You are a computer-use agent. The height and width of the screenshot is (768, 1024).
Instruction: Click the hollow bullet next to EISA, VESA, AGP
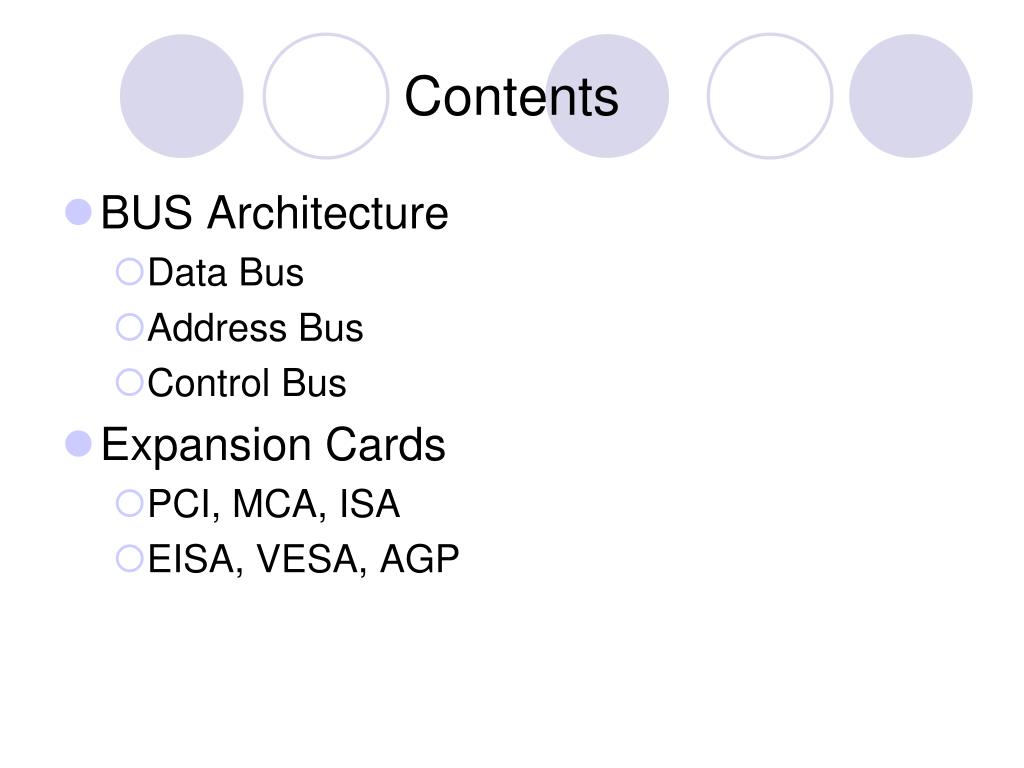coord(129,559)
